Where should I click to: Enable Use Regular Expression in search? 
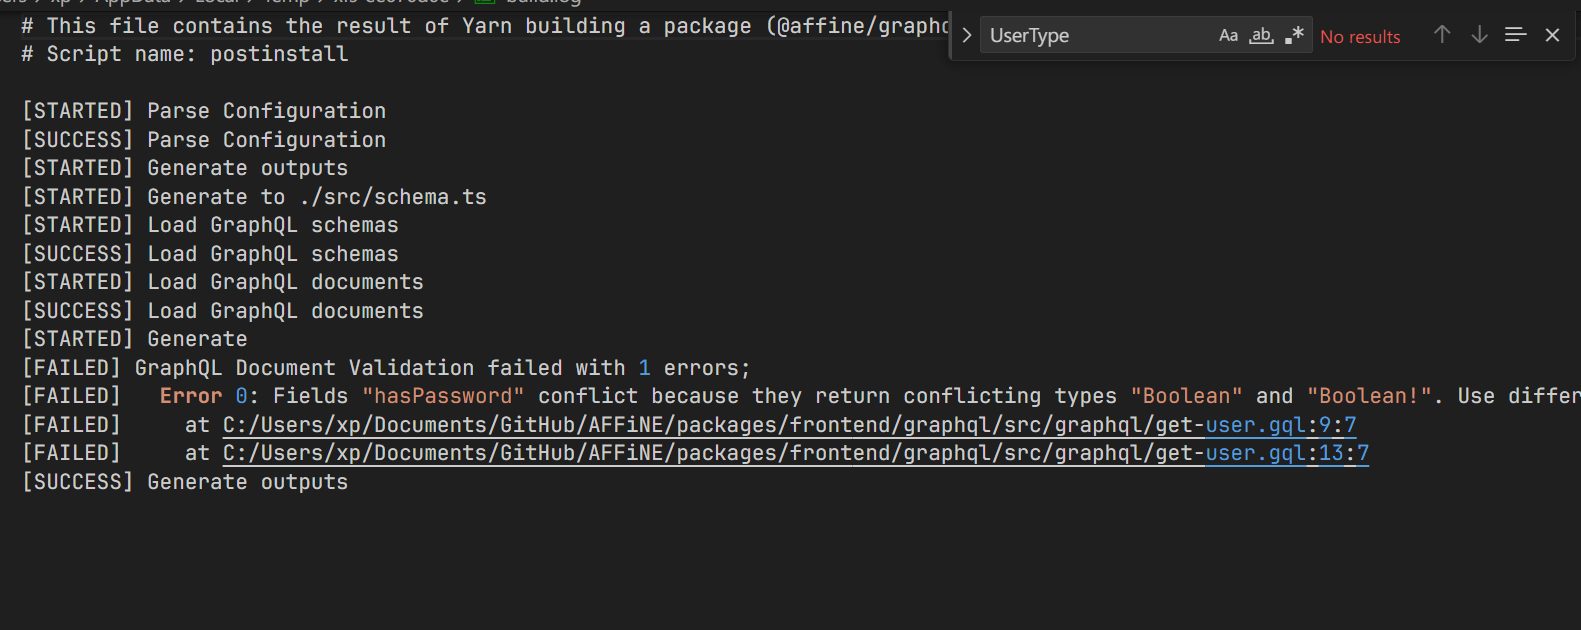tap(1294, 36)
